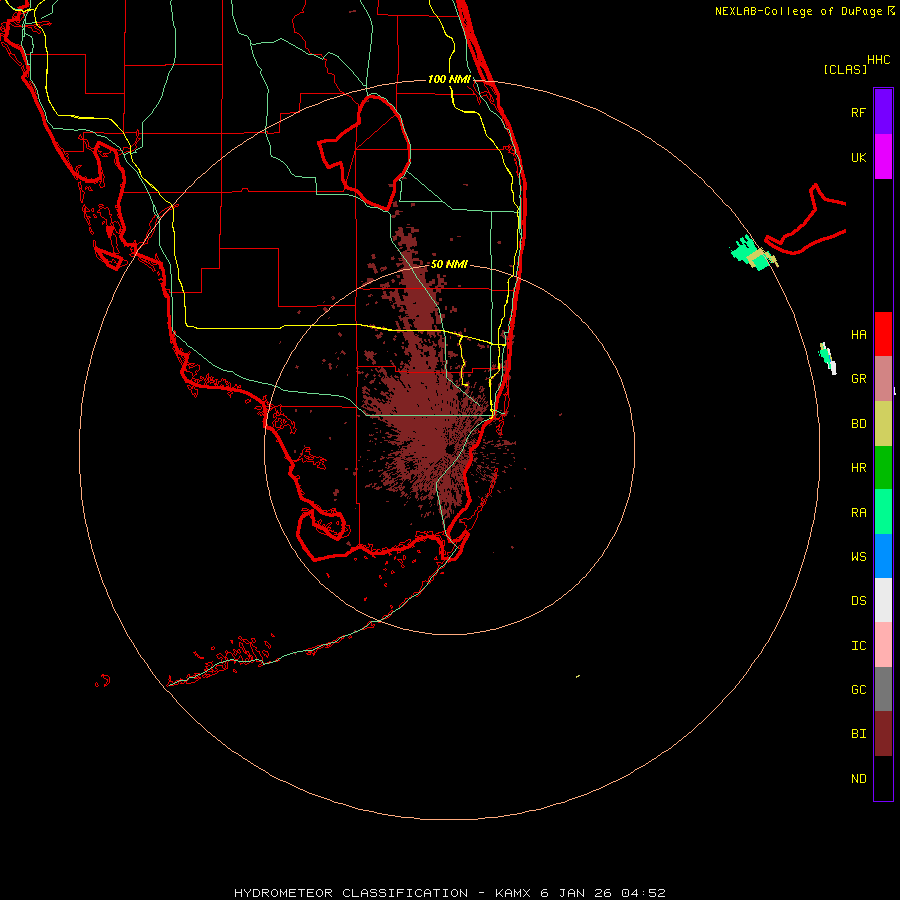Click the DS legend label
Screen dimensions: 900x900
coord(858,601)
